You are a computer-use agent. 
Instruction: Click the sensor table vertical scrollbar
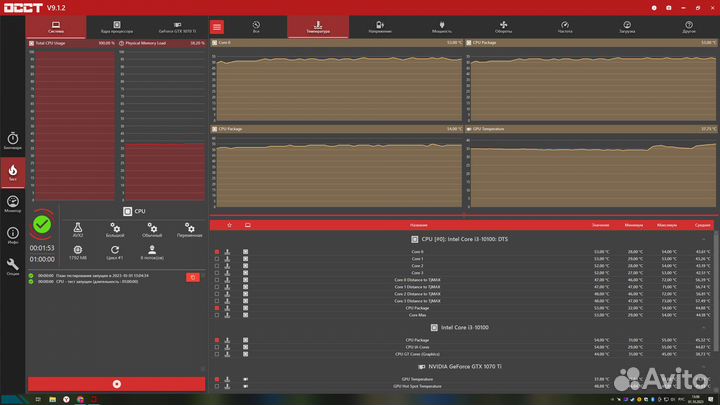[x=716, y=292]
